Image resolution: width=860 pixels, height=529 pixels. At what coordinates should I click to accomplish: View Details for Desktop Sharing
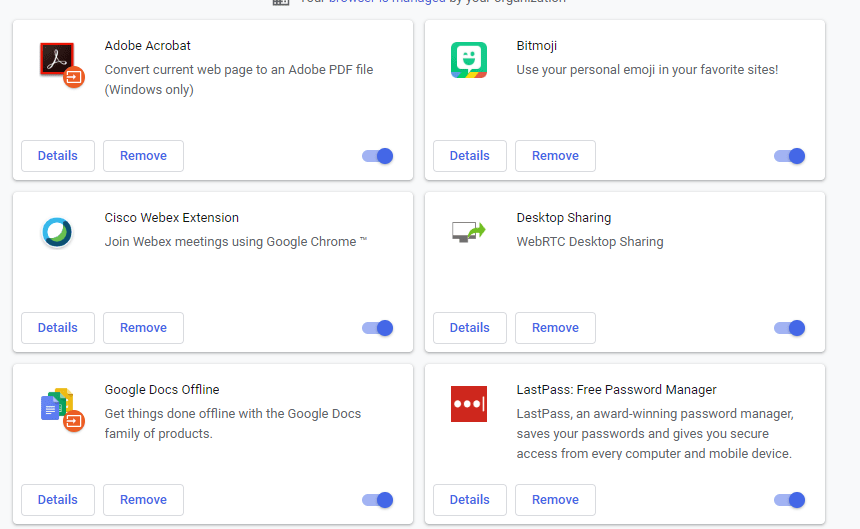point(469,328)
